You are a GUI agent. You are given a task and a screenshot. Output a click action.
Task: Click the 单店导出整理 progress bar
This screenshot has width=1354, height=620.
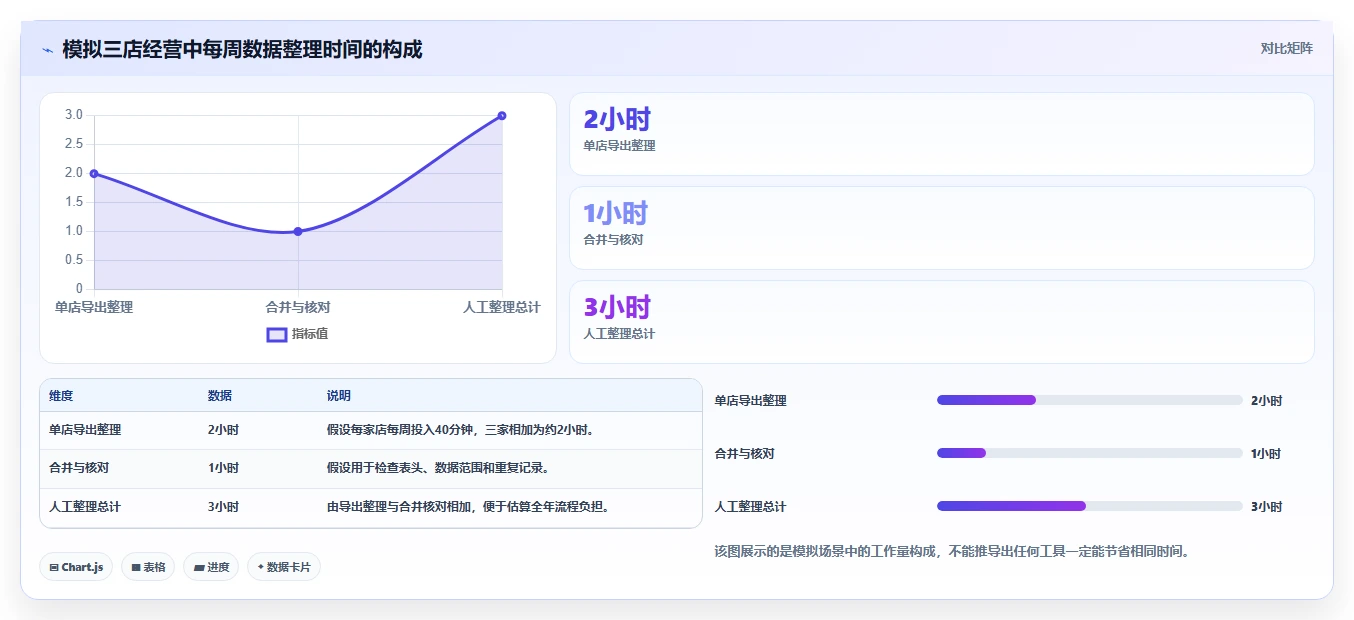coord(1090,400)
